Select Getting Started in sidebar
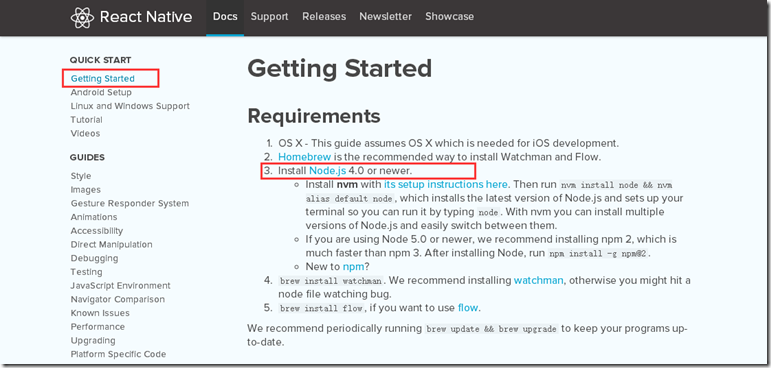This screenshot has height=368, width=771. [x=103, y=79]
